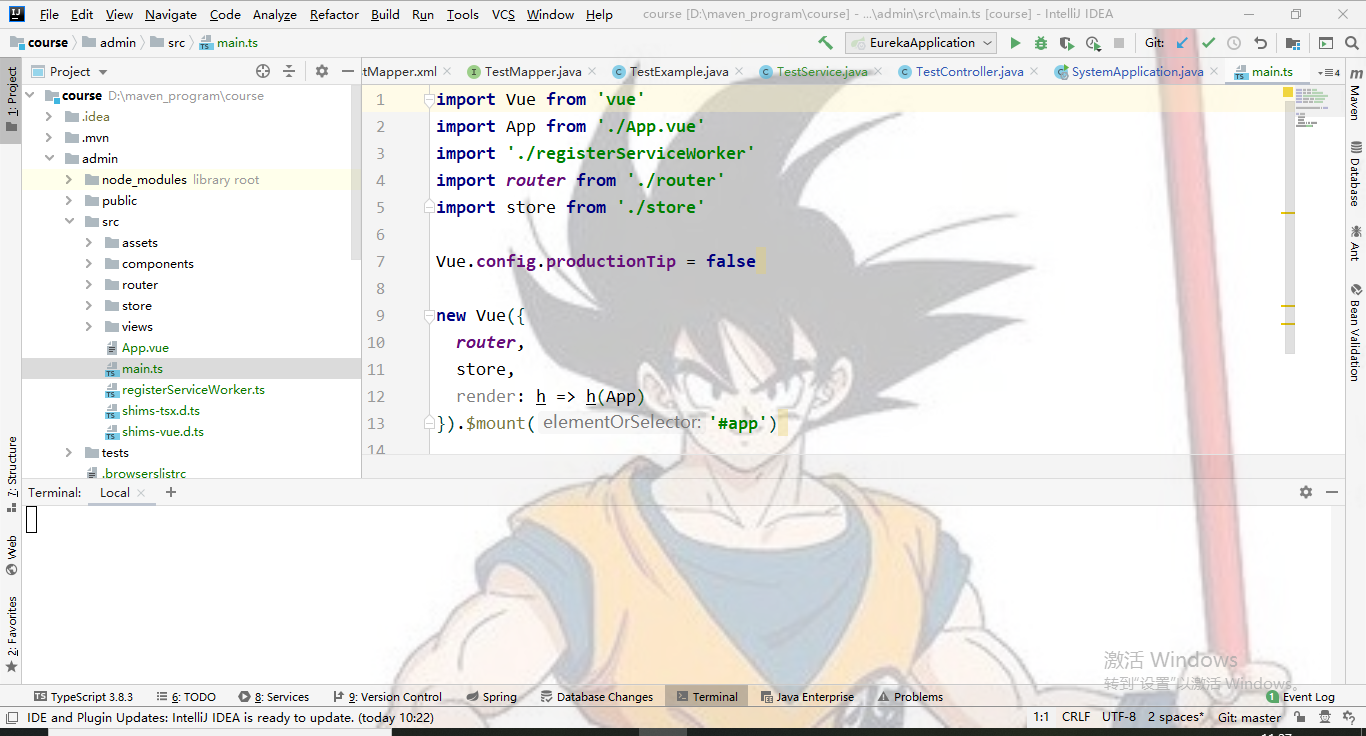The height and width of the screenshot is (736, 1366).
Task: Start debugging with the bug icon
Action: coord(1041,43)
